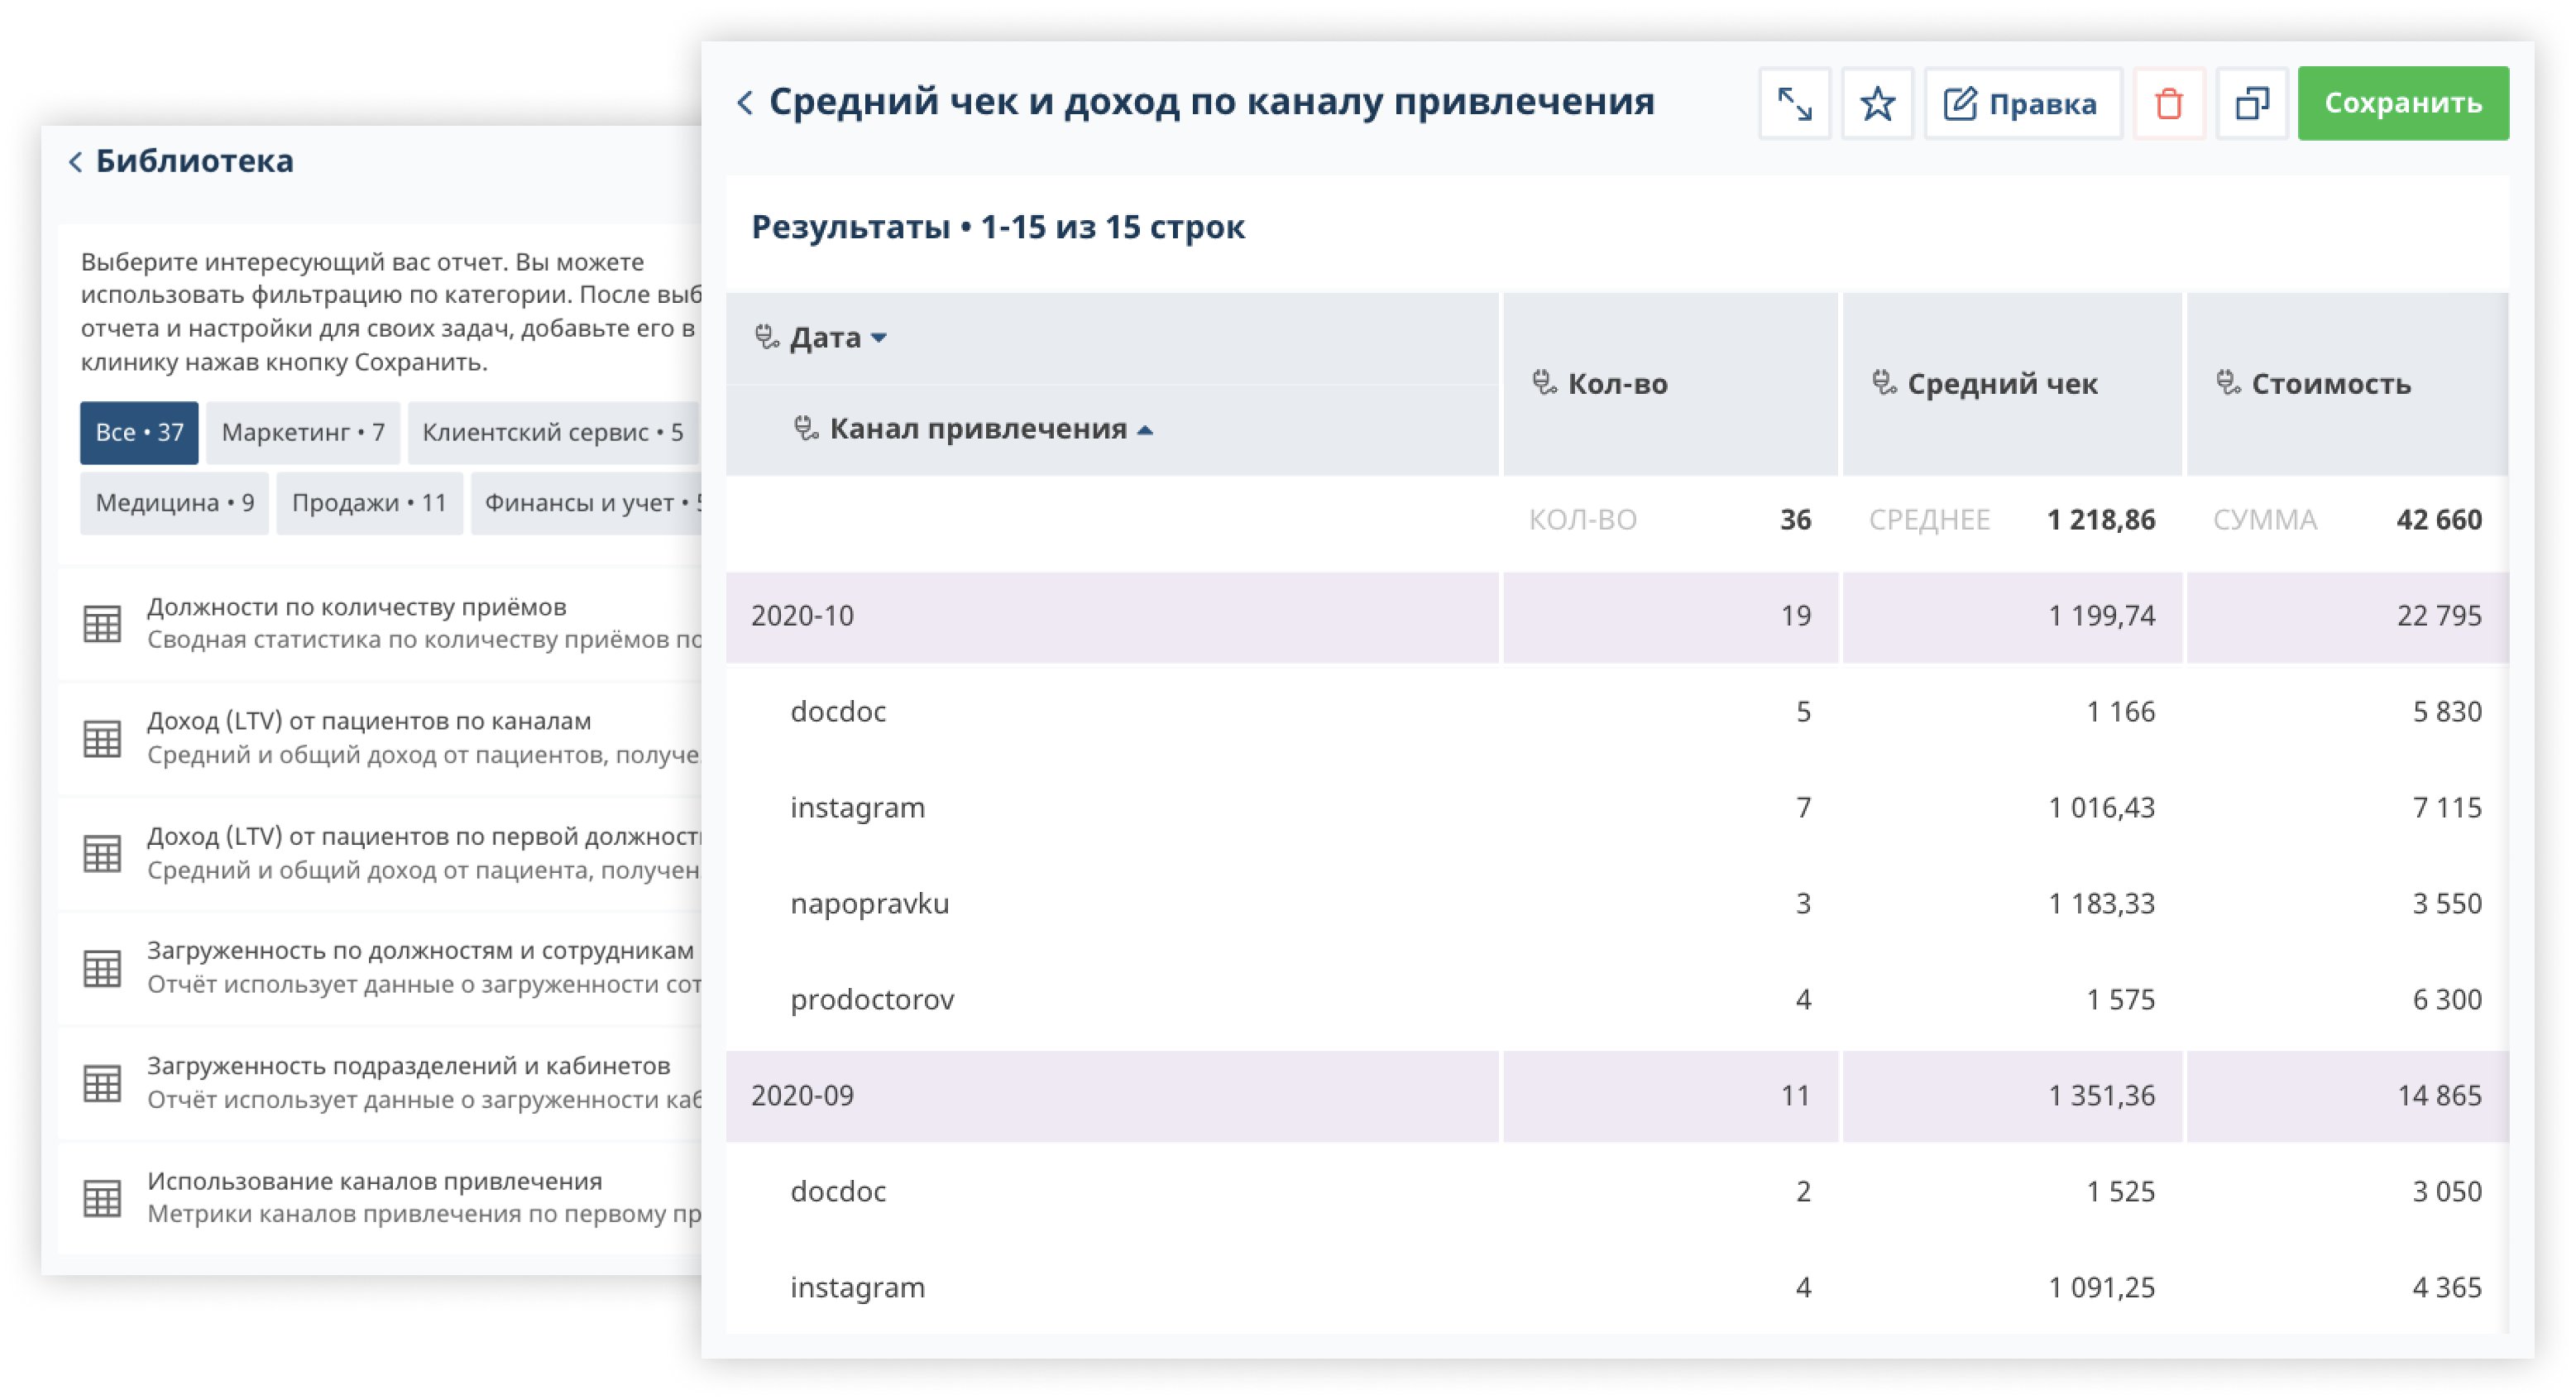
Task: Duplicate the report with the copy icon
Action: pyautogui.click(x=2253, y=103)
